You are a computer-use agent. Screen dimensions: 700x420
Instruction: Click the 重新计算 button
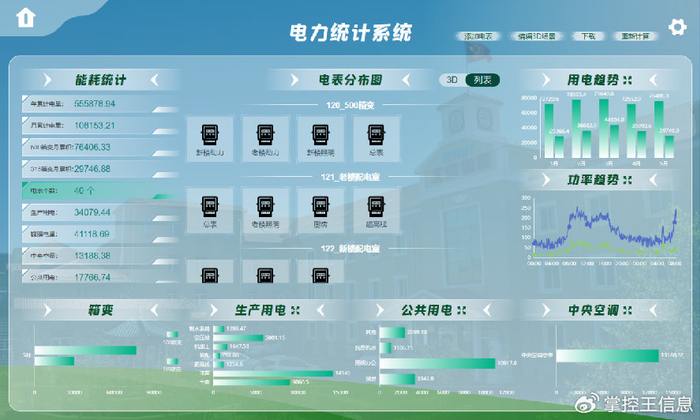635,36
